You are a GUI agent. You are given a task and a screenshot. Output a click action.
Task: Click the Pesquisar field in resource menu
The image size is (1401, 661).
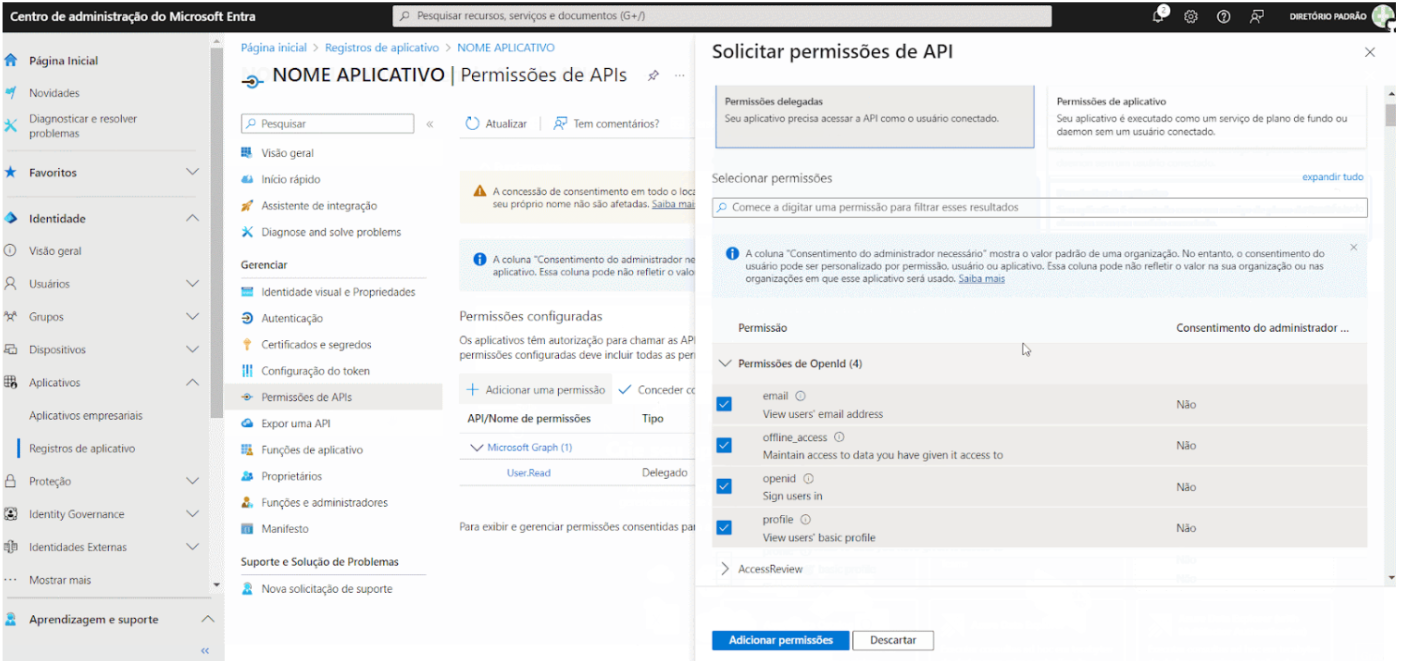[327, 124]
